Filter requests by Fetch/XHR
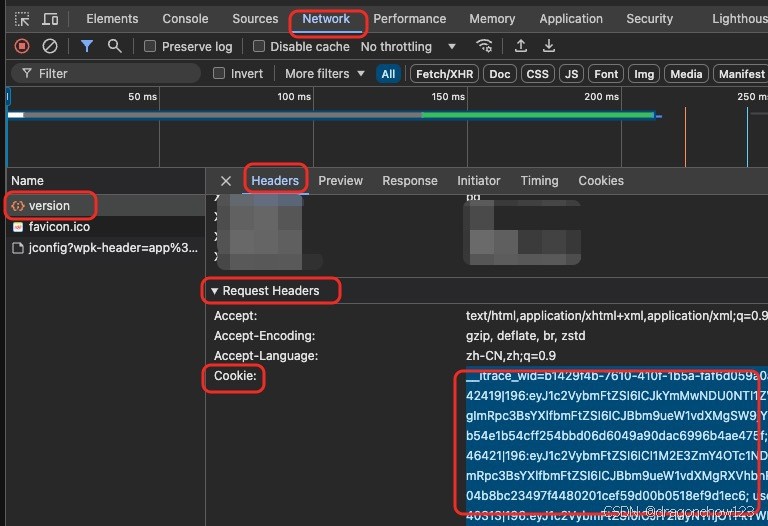The width and height of the screenshot is (768, 526). (445, 74)
